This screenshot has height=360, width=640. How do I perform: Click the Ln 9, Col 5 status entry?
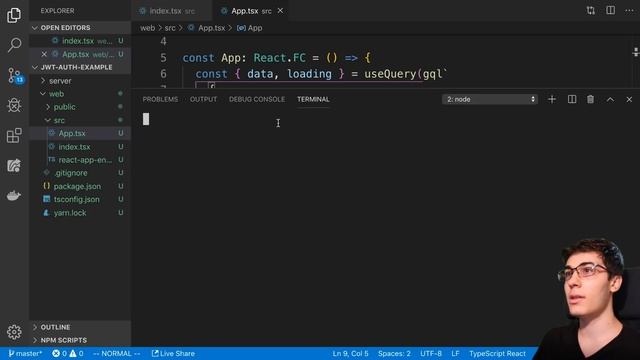350,353
